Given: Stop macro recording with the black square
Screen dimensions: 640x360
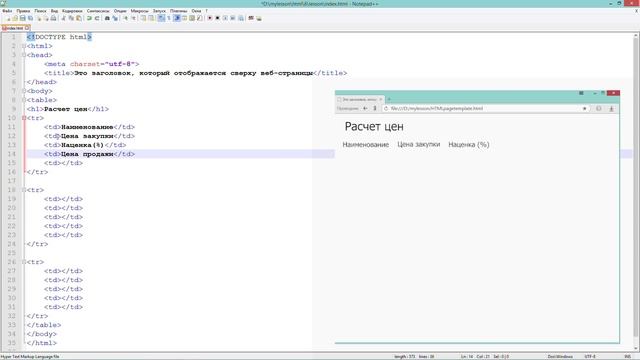Looking at the screenshot, I should point(218,18).
